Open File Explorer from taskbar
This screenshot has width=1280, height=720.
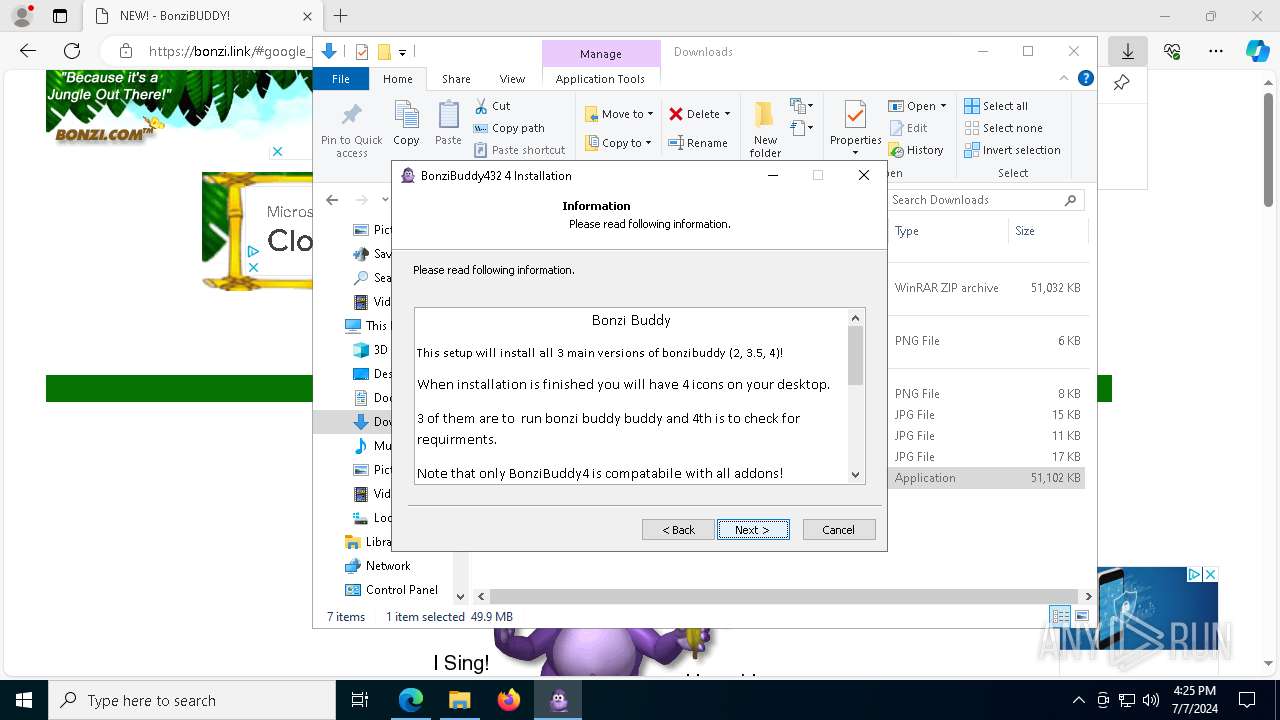pyautogui.click(x=459, y=700)
